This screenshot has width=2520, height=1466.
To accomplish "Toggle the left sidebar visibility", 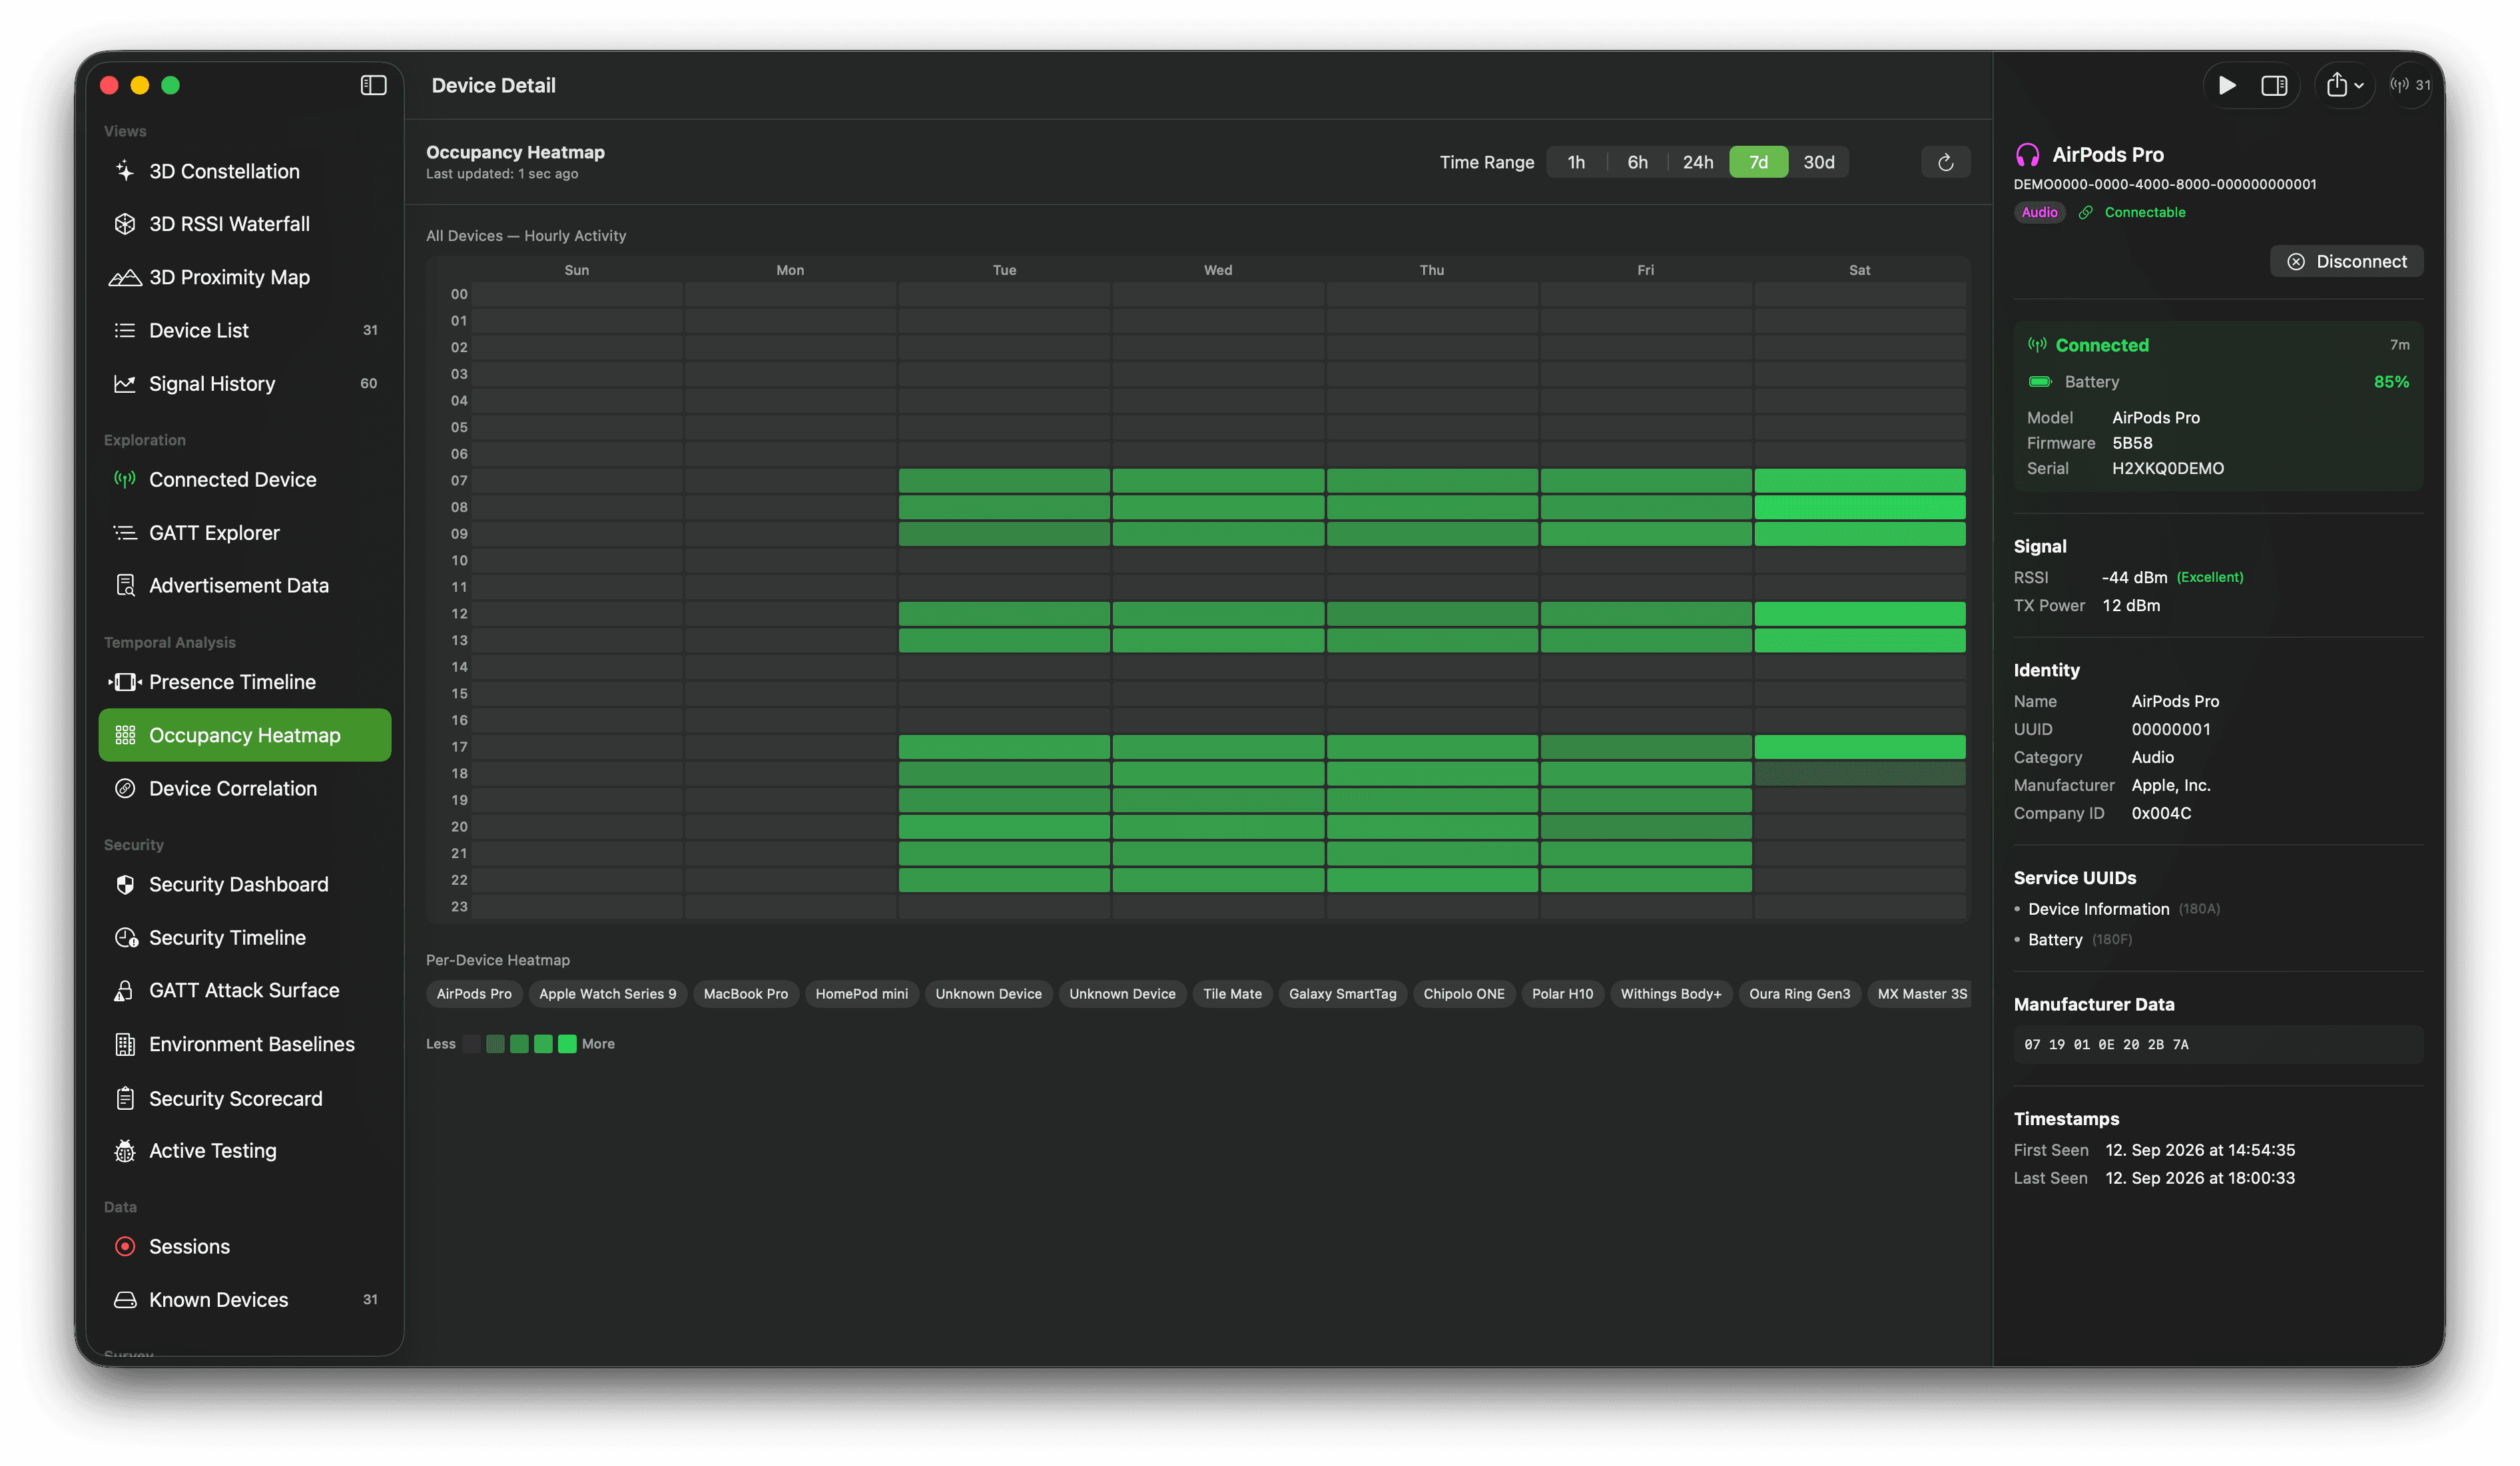I will pos(373,85).
